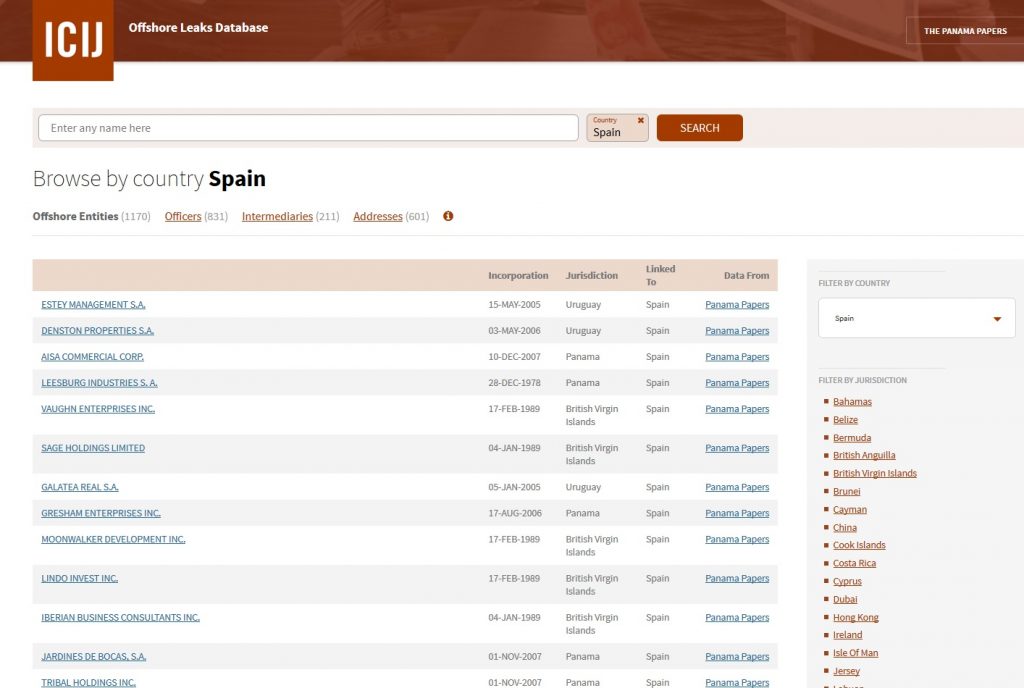
Task: Open the info icon beside Addresses
Action: point(448,216)
